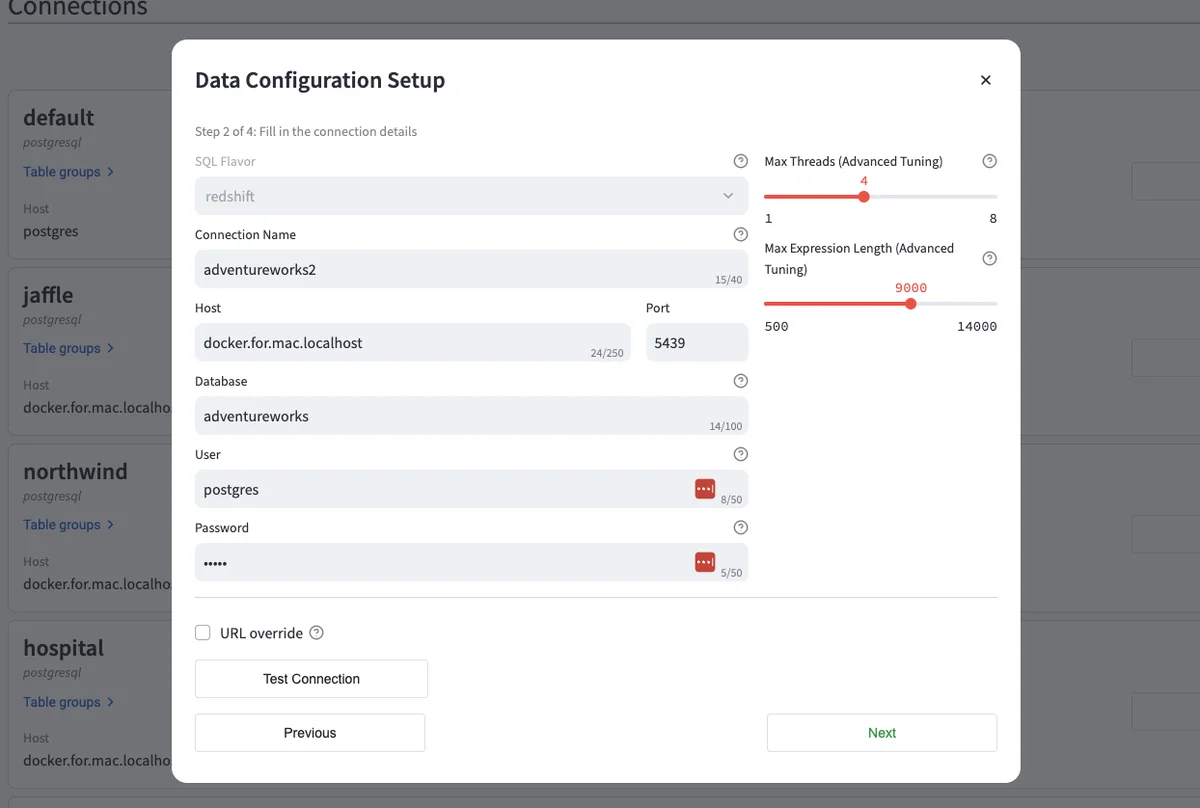Click password manager icon in Password field
The width and height of the screenshot is (1200, 808).
pos(705,562)
